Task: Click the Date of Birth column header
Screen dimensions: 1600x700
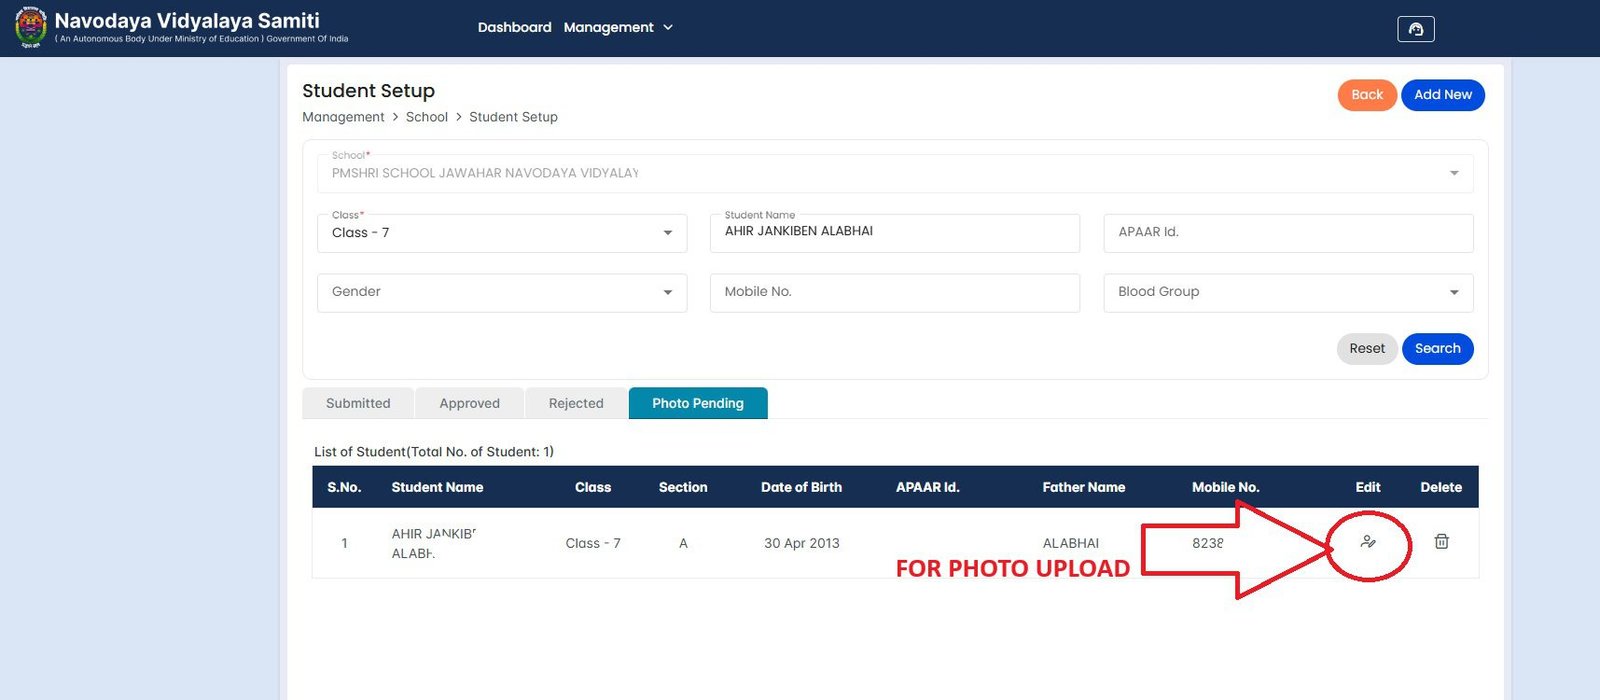Action: pyautogui.click(x=801, y=488)
